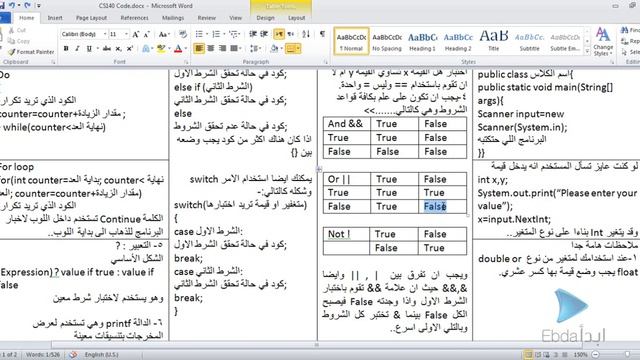Image resolution: width=640 pixels, height=360 pixels.
Task: Increase indent of paragraph
Action: click(264, 34)
